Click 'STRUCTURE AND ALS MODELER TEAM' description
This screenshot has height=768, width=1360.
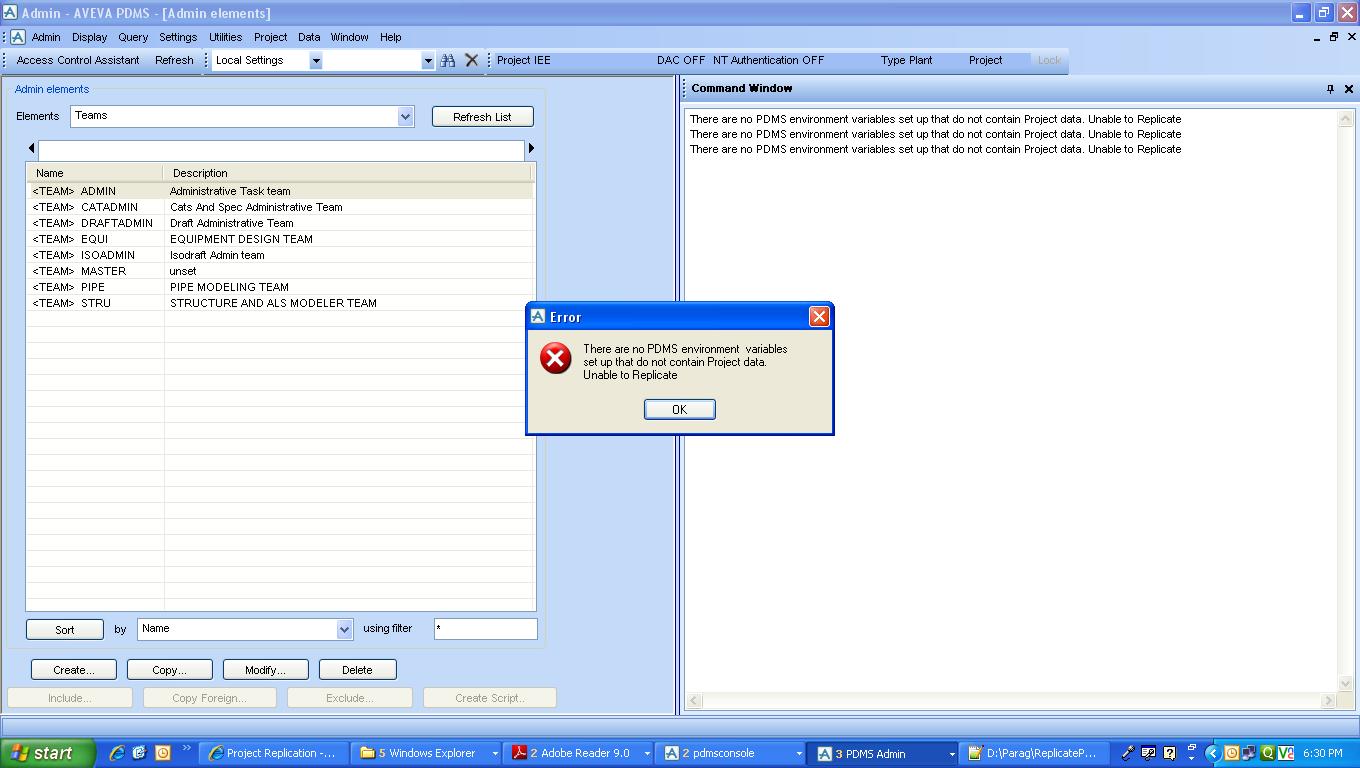pyautogui.click(x=273, y=303)
